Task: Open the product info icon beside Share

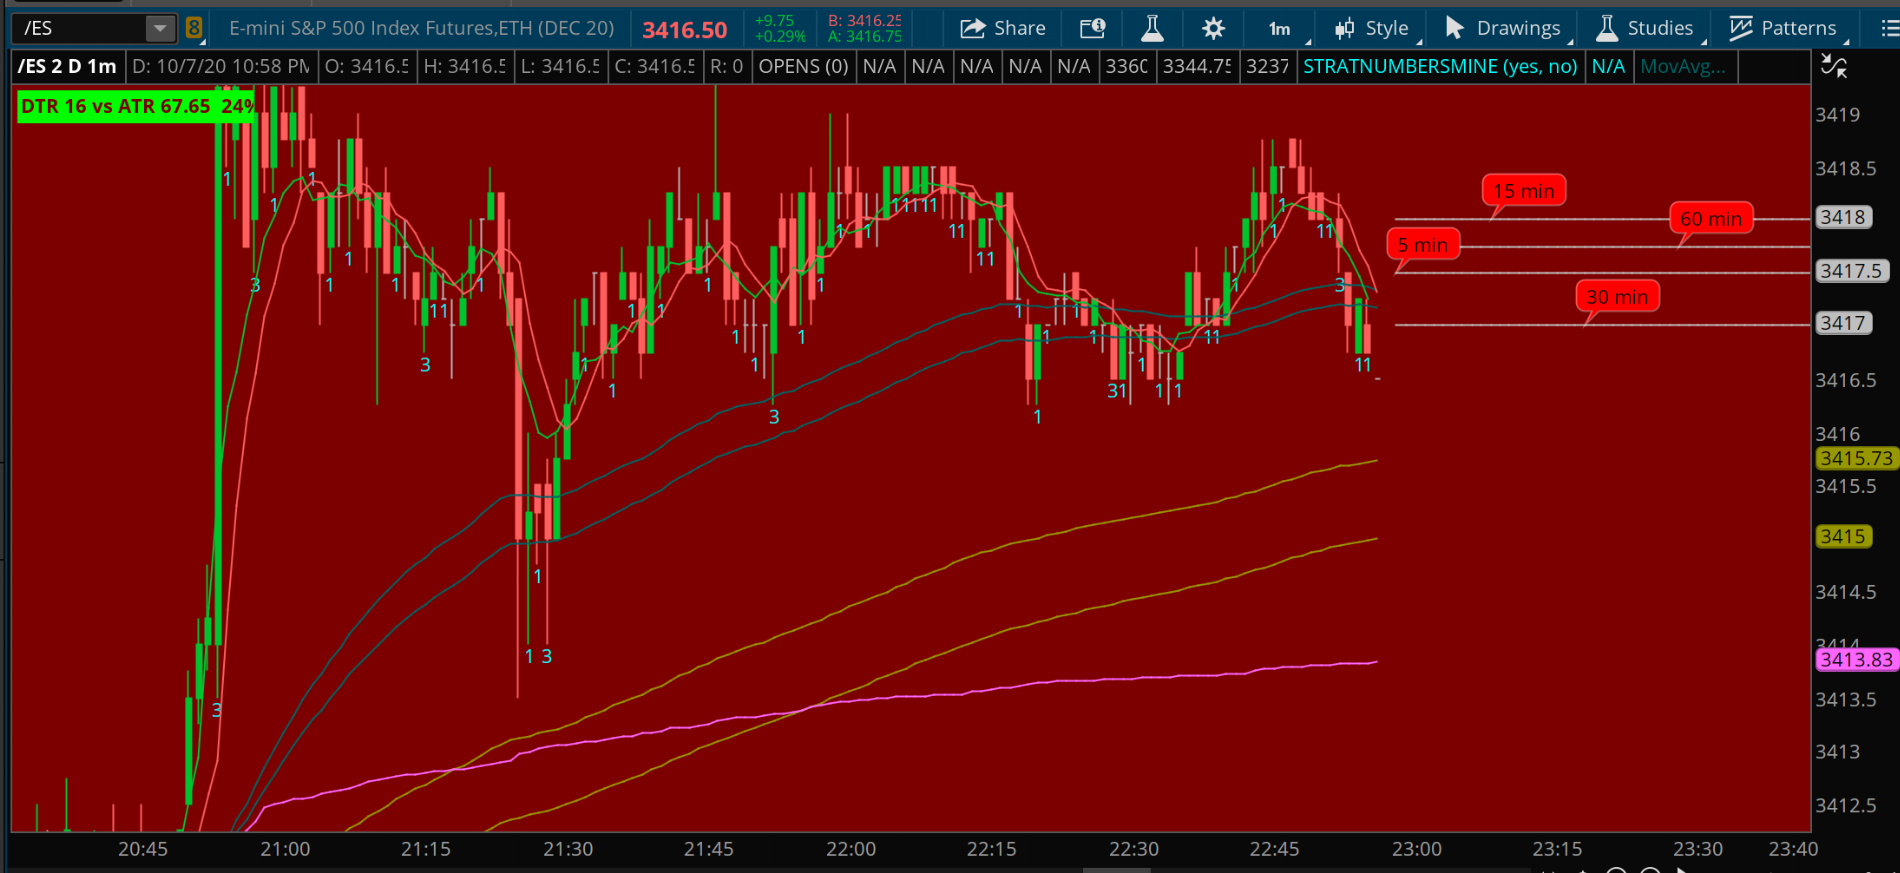Action: click(x=1092, y=28)
